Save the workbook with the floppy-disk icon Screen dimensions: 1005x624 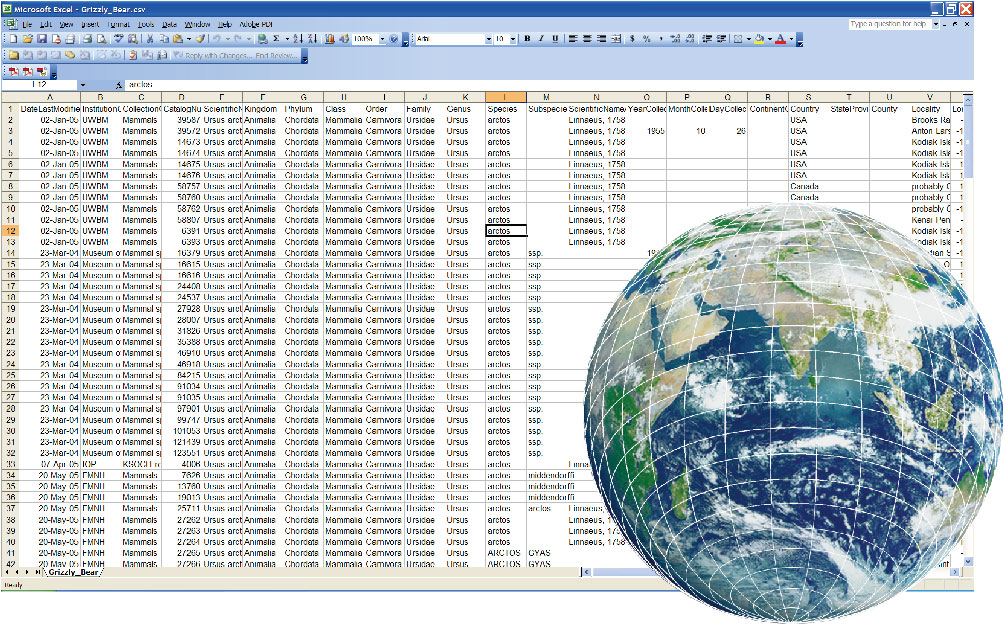tap(42, 39)
